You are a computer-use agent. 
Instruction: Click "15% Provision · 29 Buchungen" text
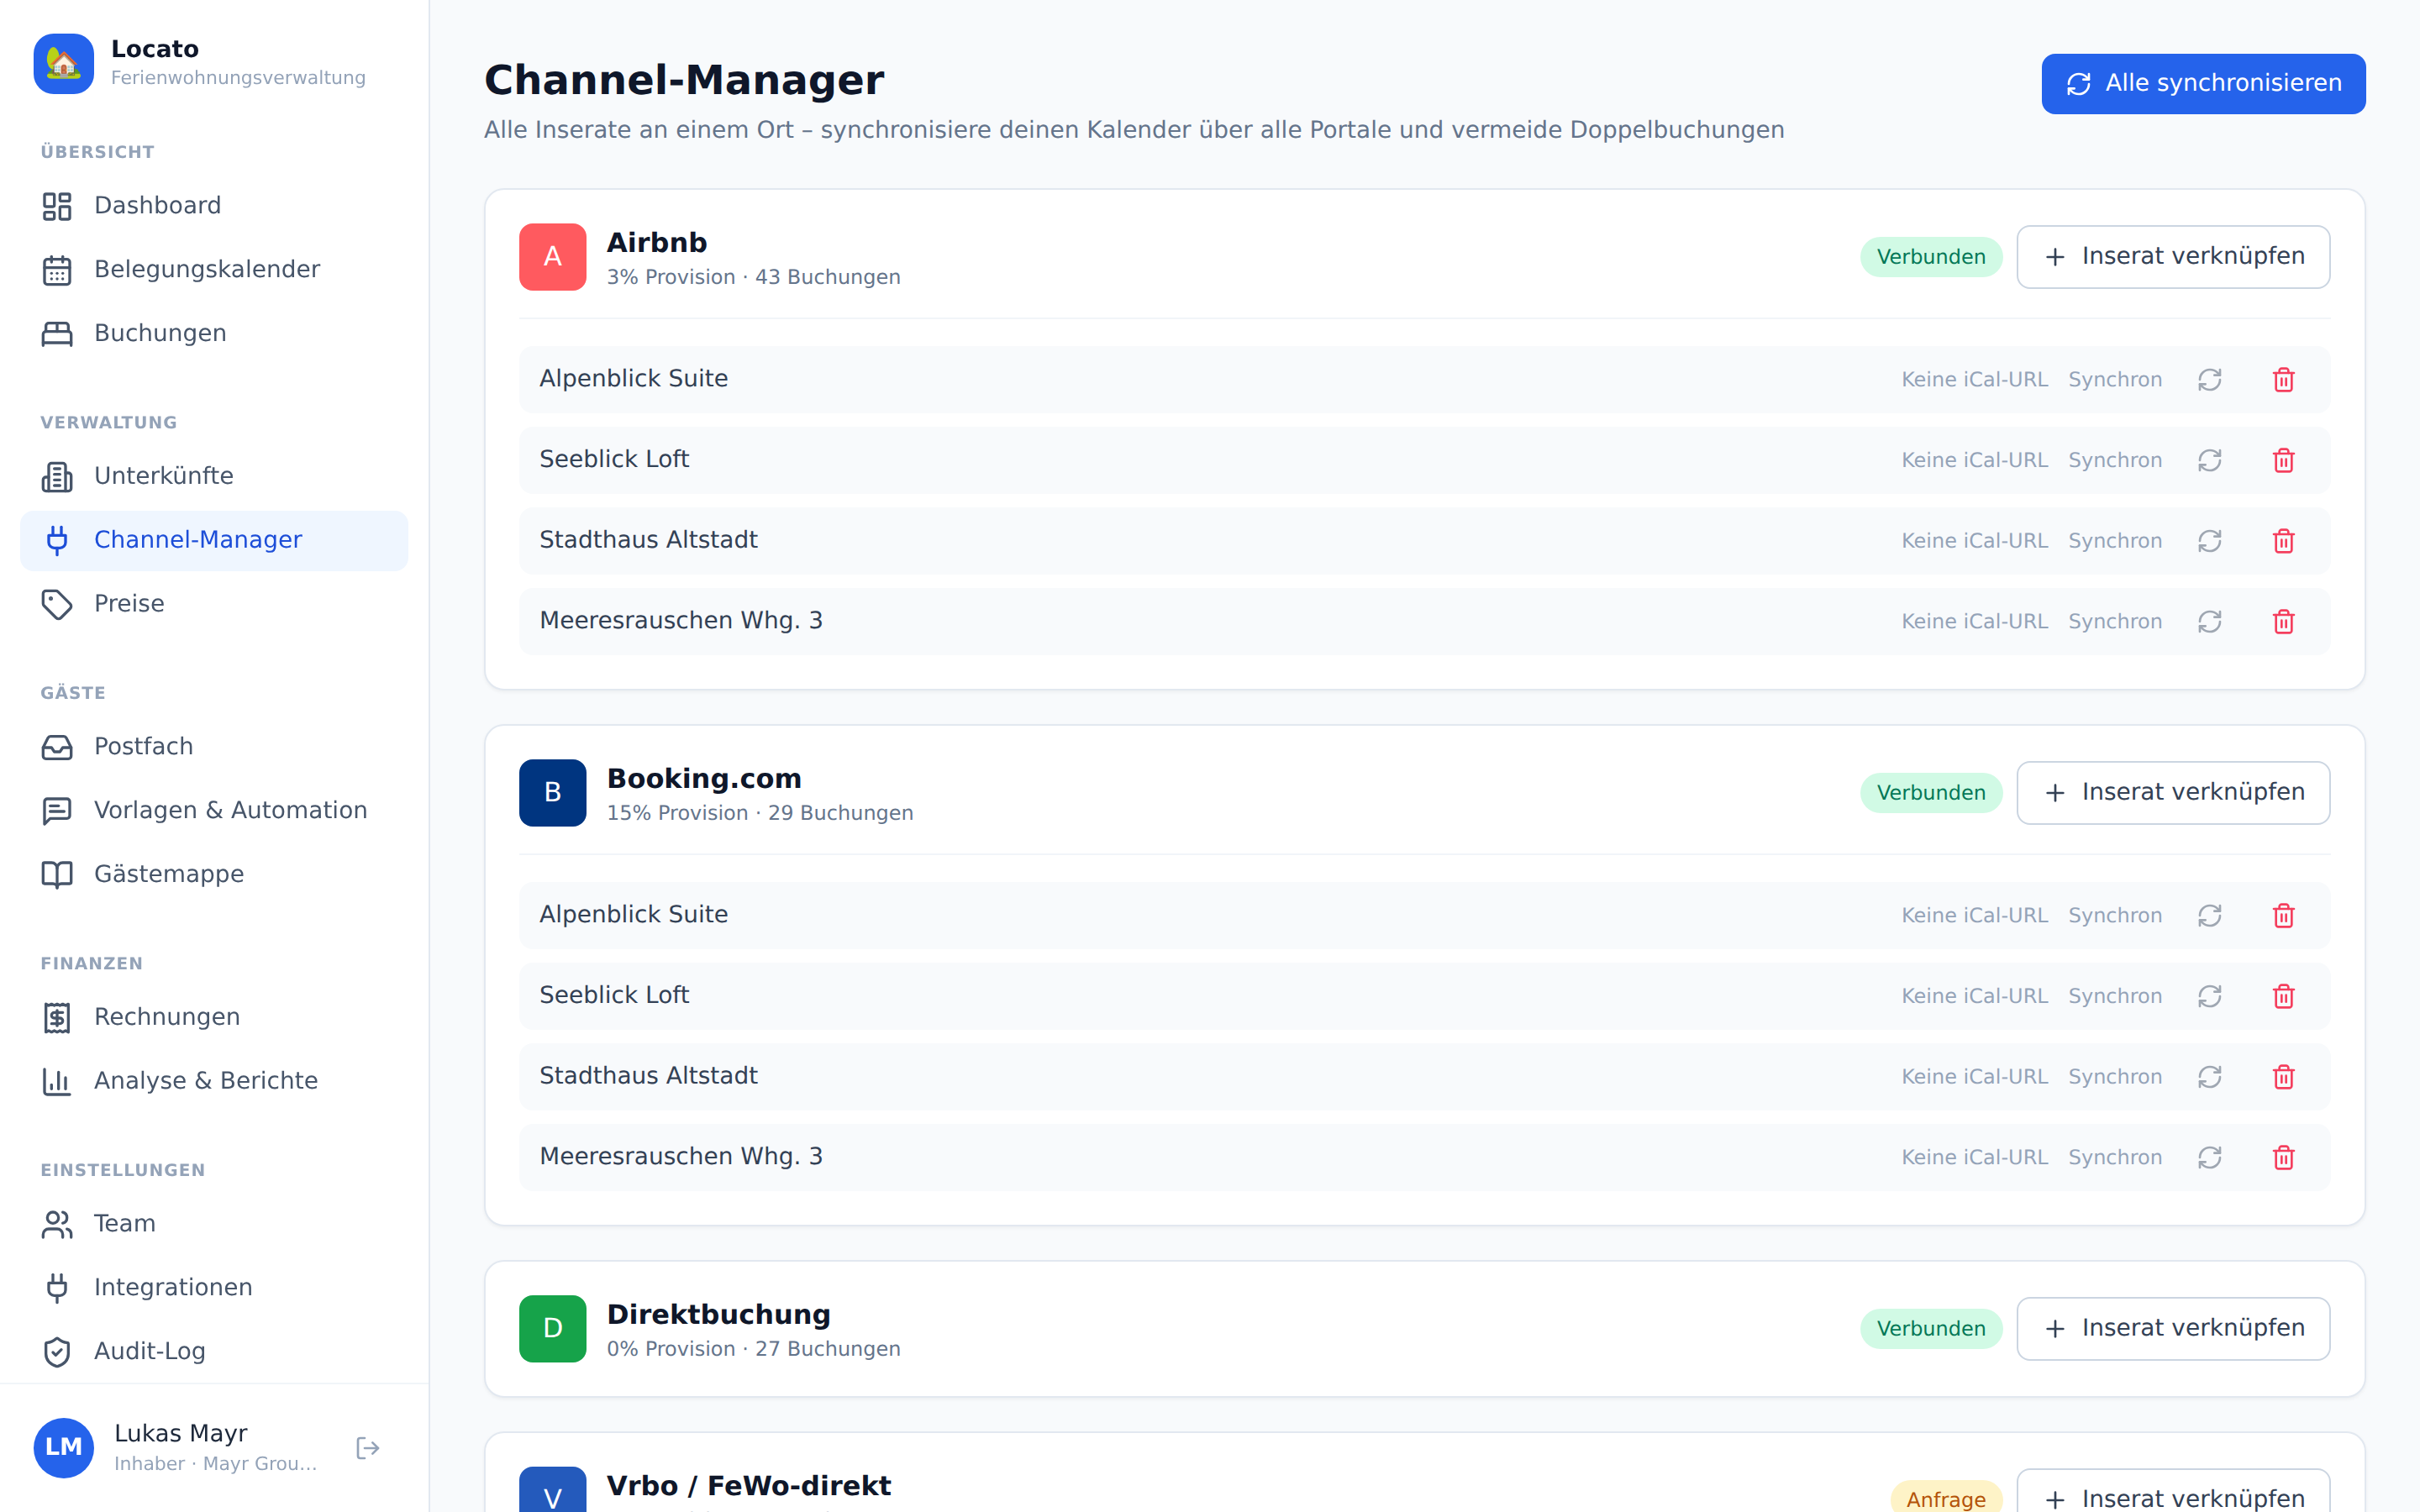coord(760,813)
